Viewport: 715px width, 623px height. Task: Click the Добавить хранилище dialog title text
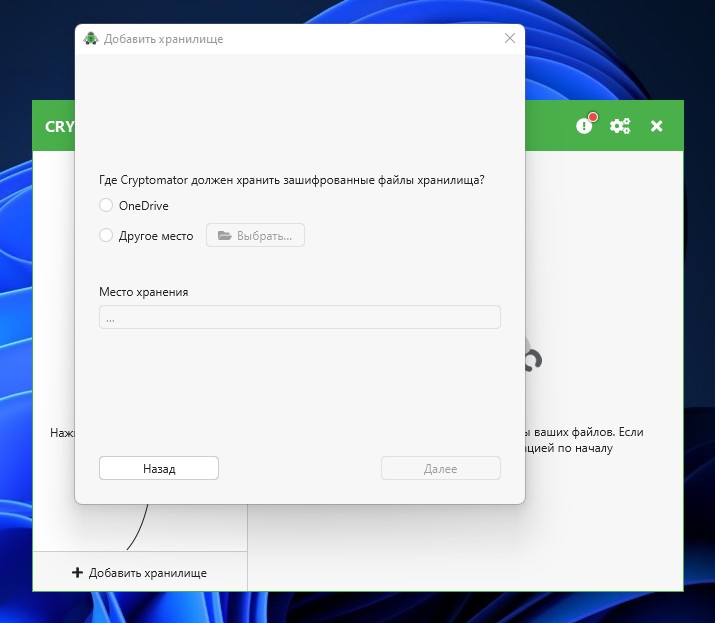pyautogui.click(x=163, y=39)
